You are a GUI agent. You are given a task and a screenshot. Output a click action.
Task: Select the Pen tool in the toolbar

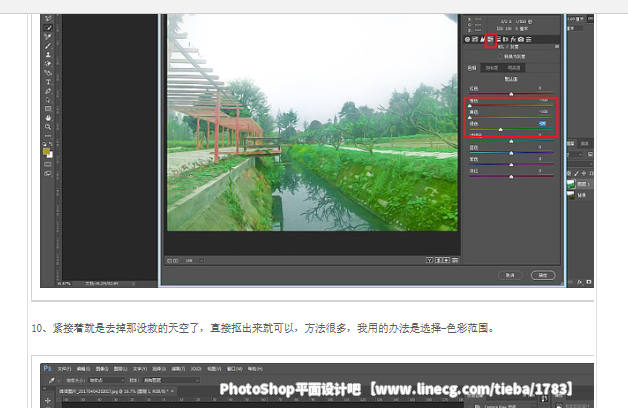[48, 91]
